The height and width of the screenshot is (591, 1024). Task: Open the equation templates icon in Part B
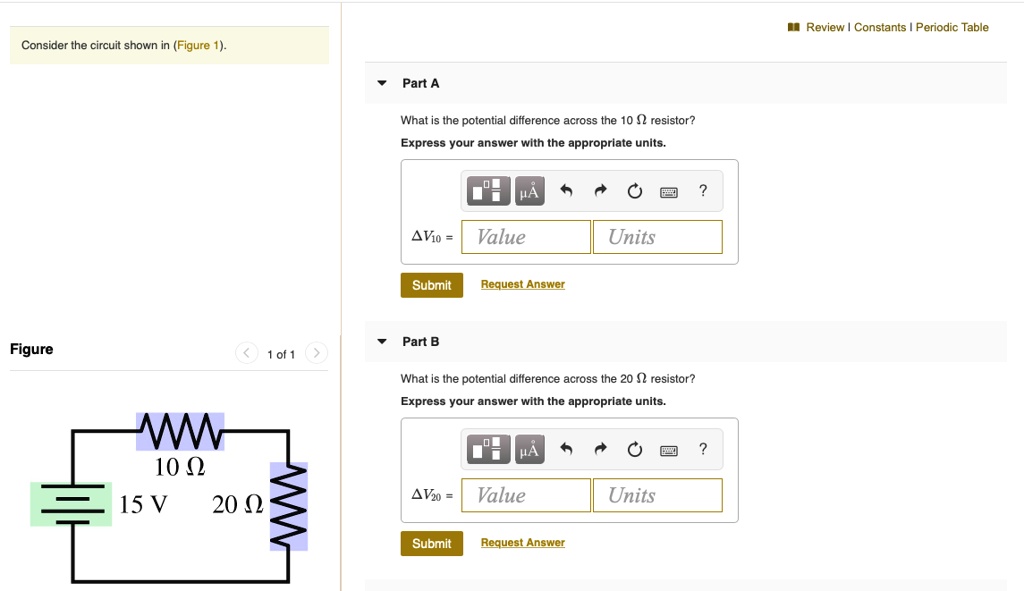487,448
